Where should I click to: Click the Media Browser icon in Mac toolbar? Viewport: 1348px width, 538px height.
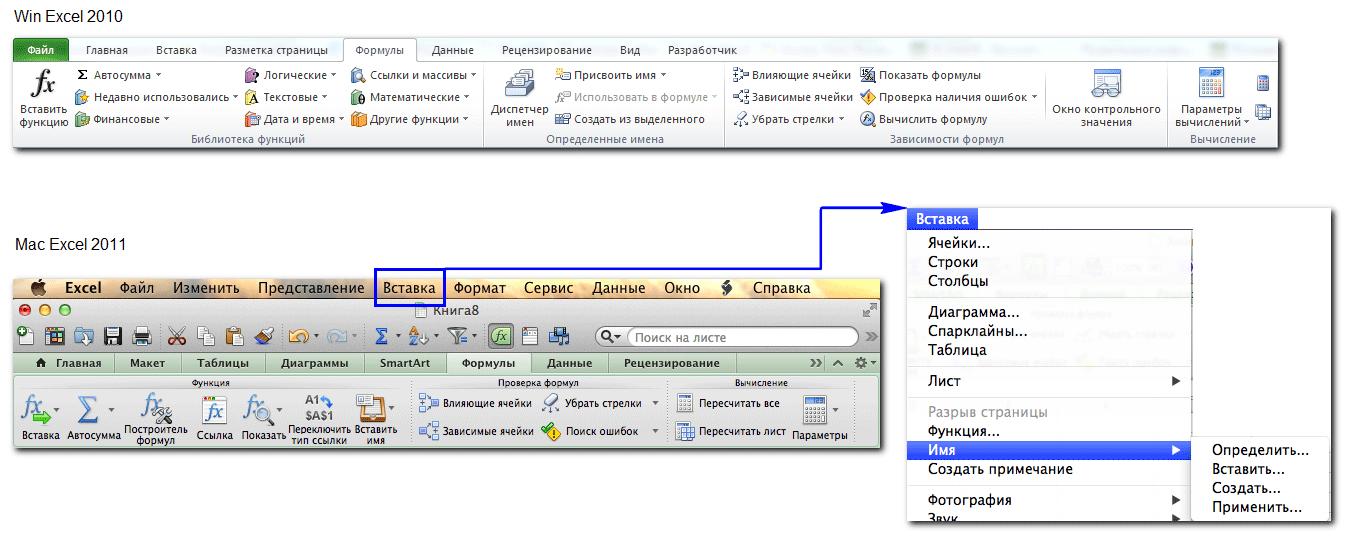click(x=560, y=336)
